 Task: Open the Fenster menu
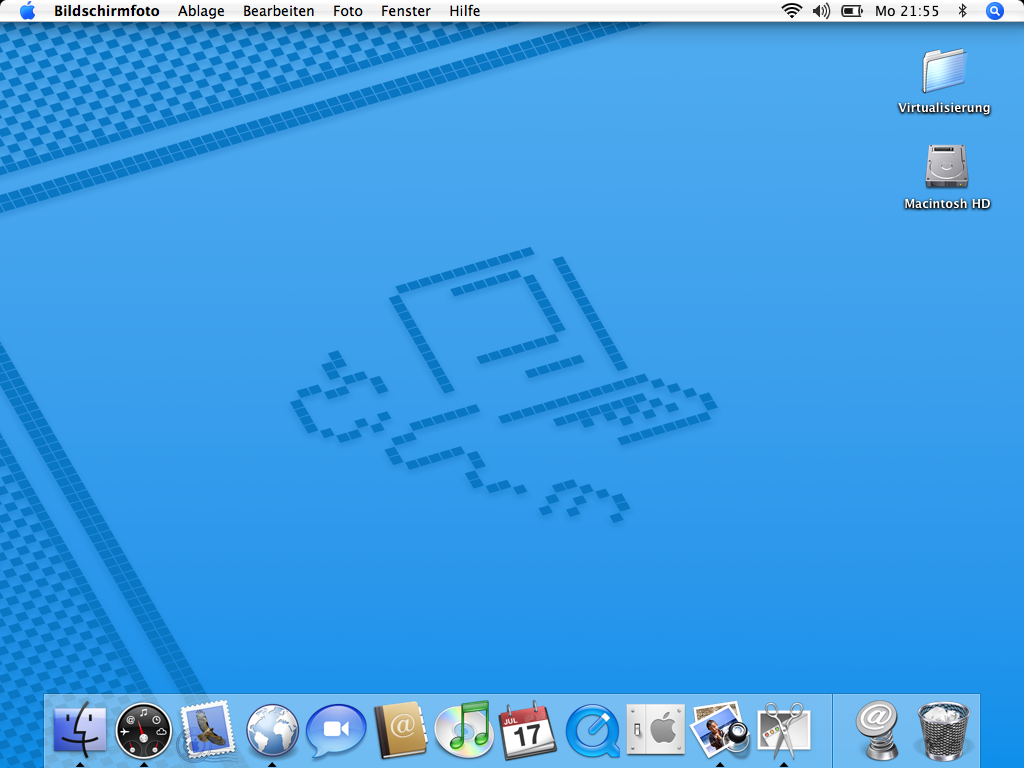(x=406, y=11)
